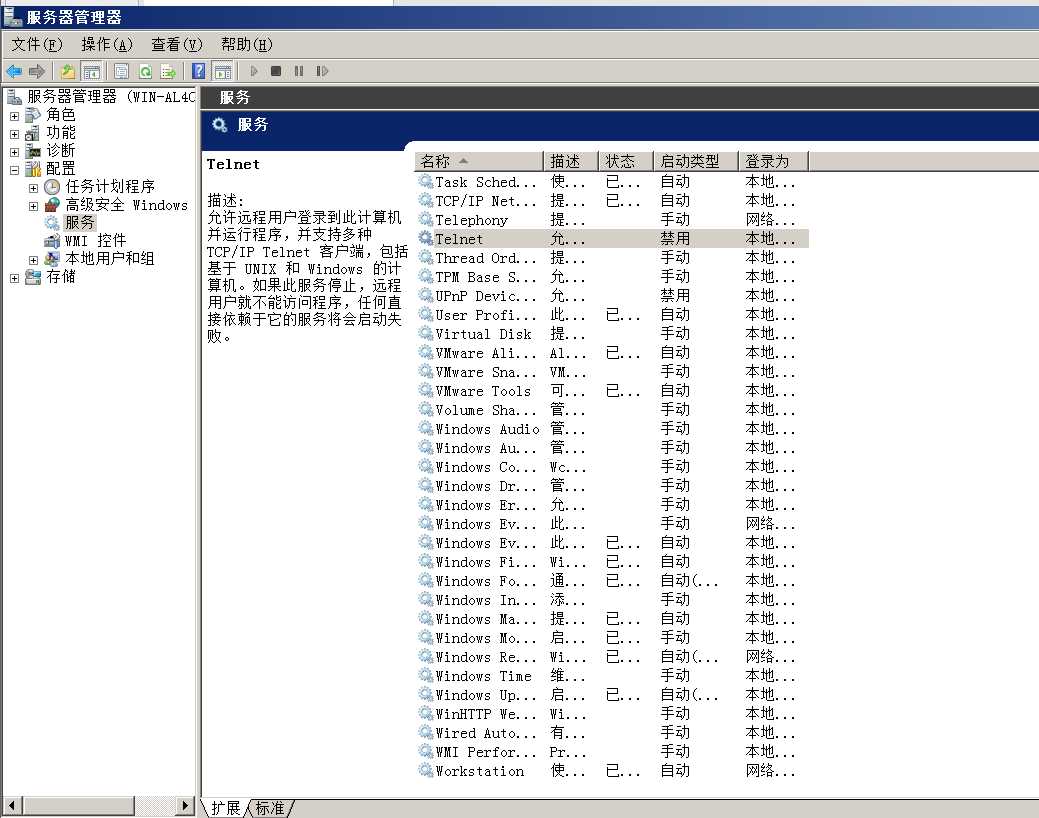Expand the 角色 tree node

(15, 116)
